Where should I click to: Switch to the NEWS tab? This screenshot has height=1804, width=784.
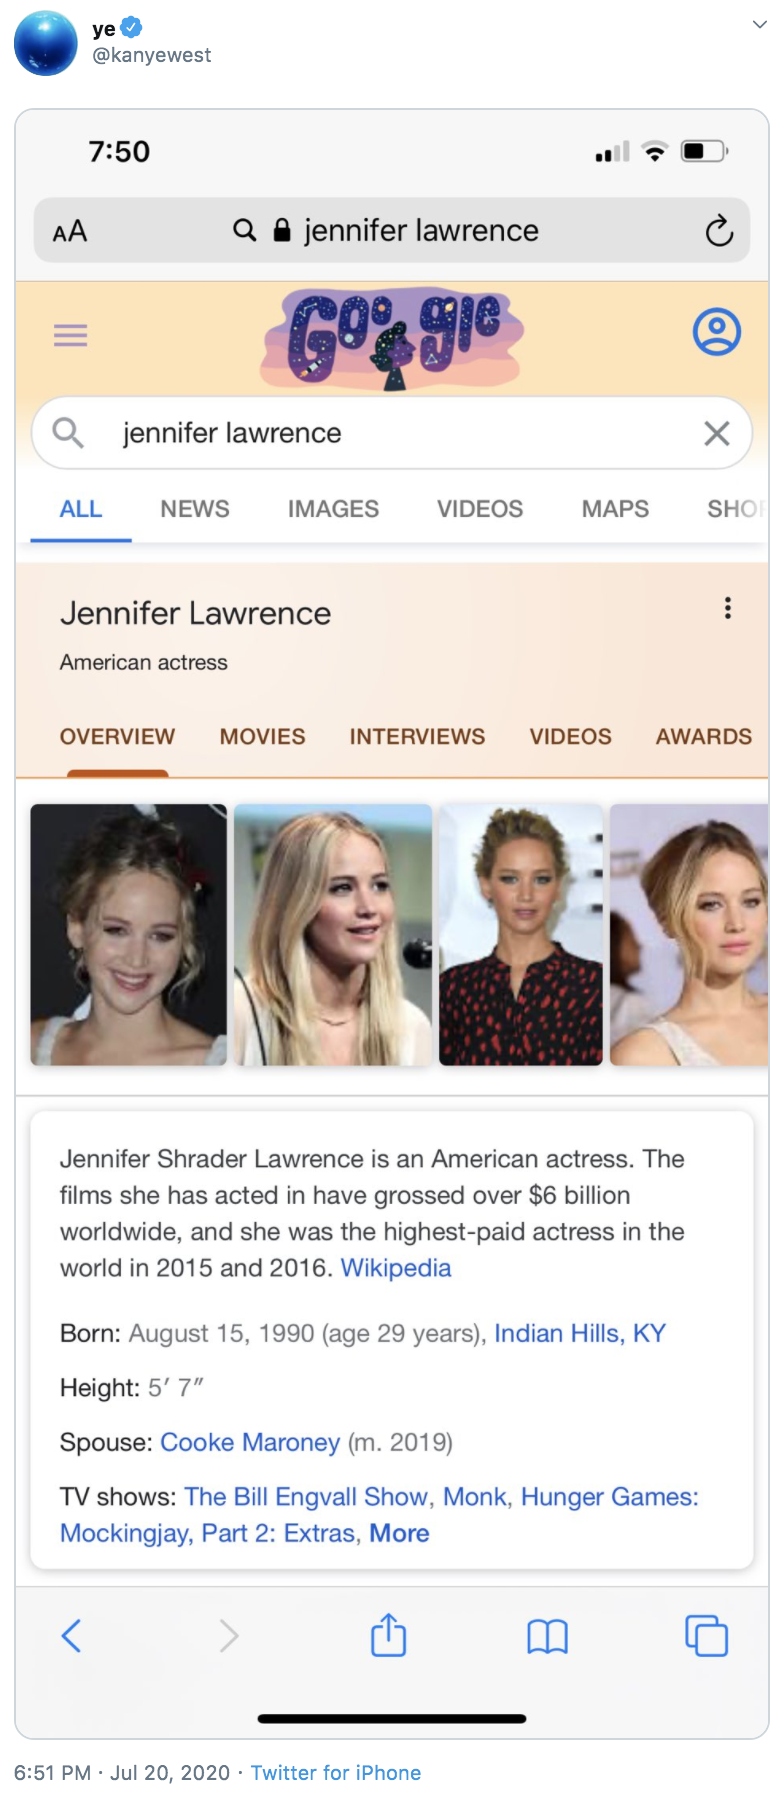point(195,509)
